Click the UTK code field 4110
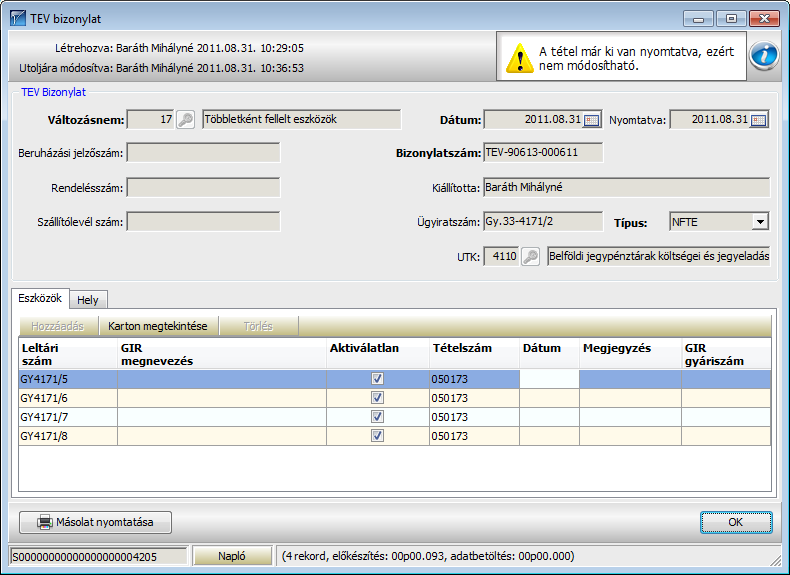 pos(501,257)
